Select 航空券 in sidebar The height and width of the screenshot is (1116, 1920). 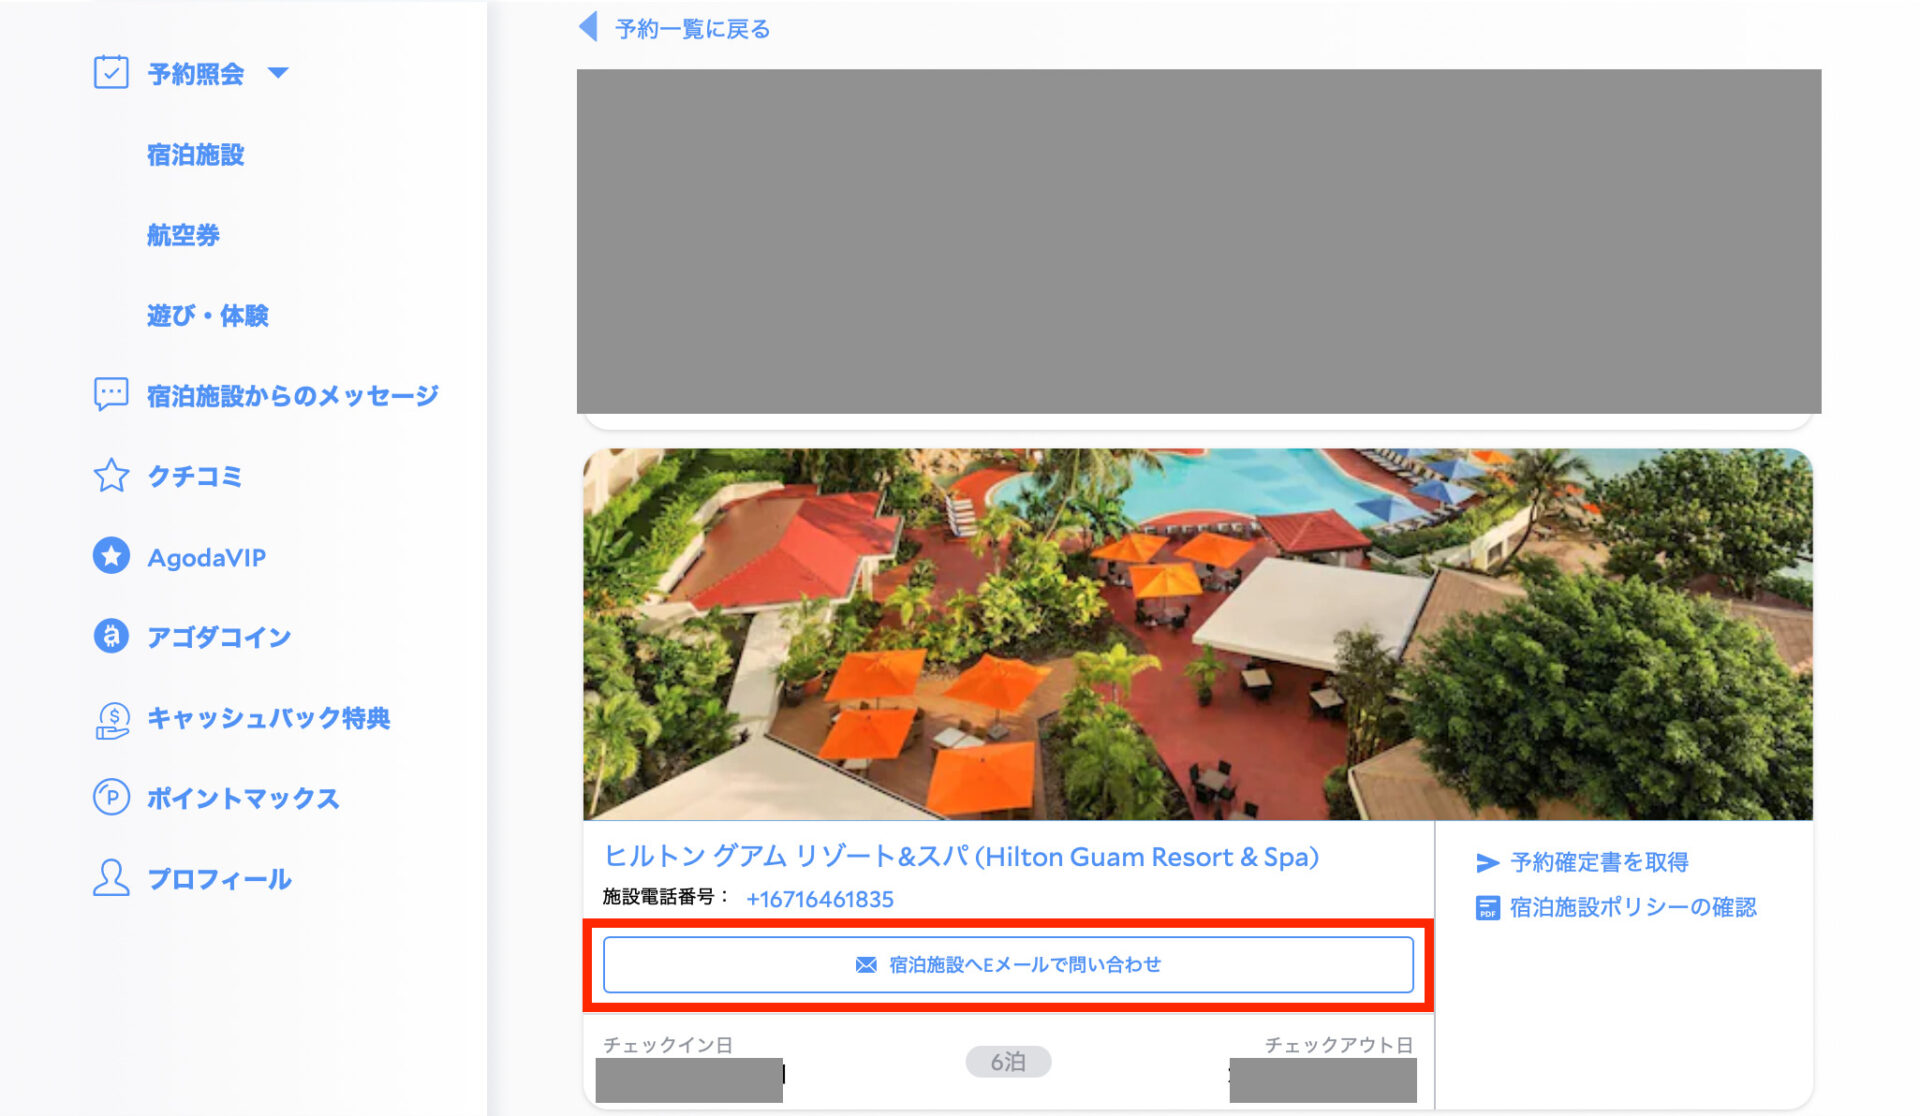click(183, 235)
